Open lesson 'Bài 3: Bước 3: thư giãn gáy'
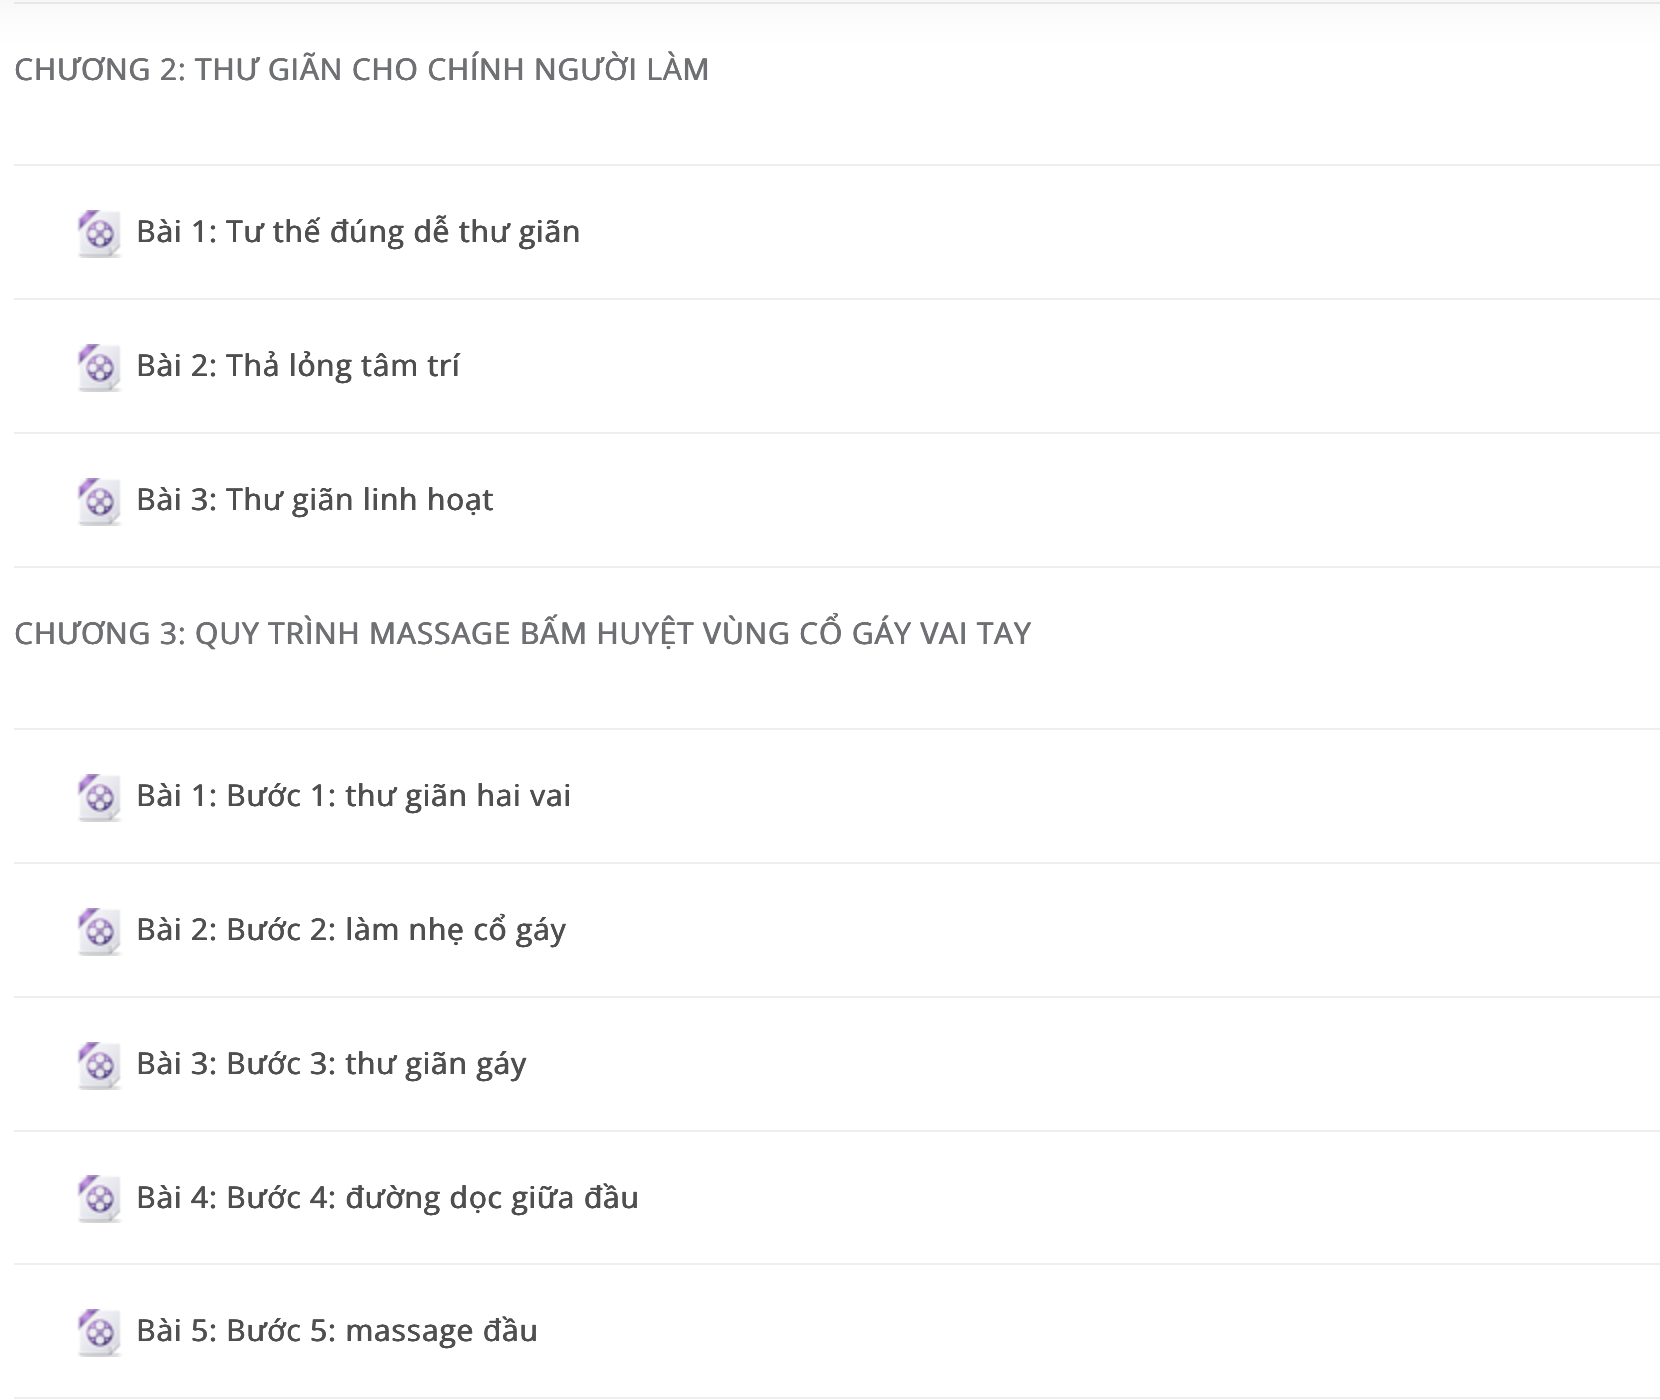The height and width of the screenshot is (1400, 1660). [331, 1064]
